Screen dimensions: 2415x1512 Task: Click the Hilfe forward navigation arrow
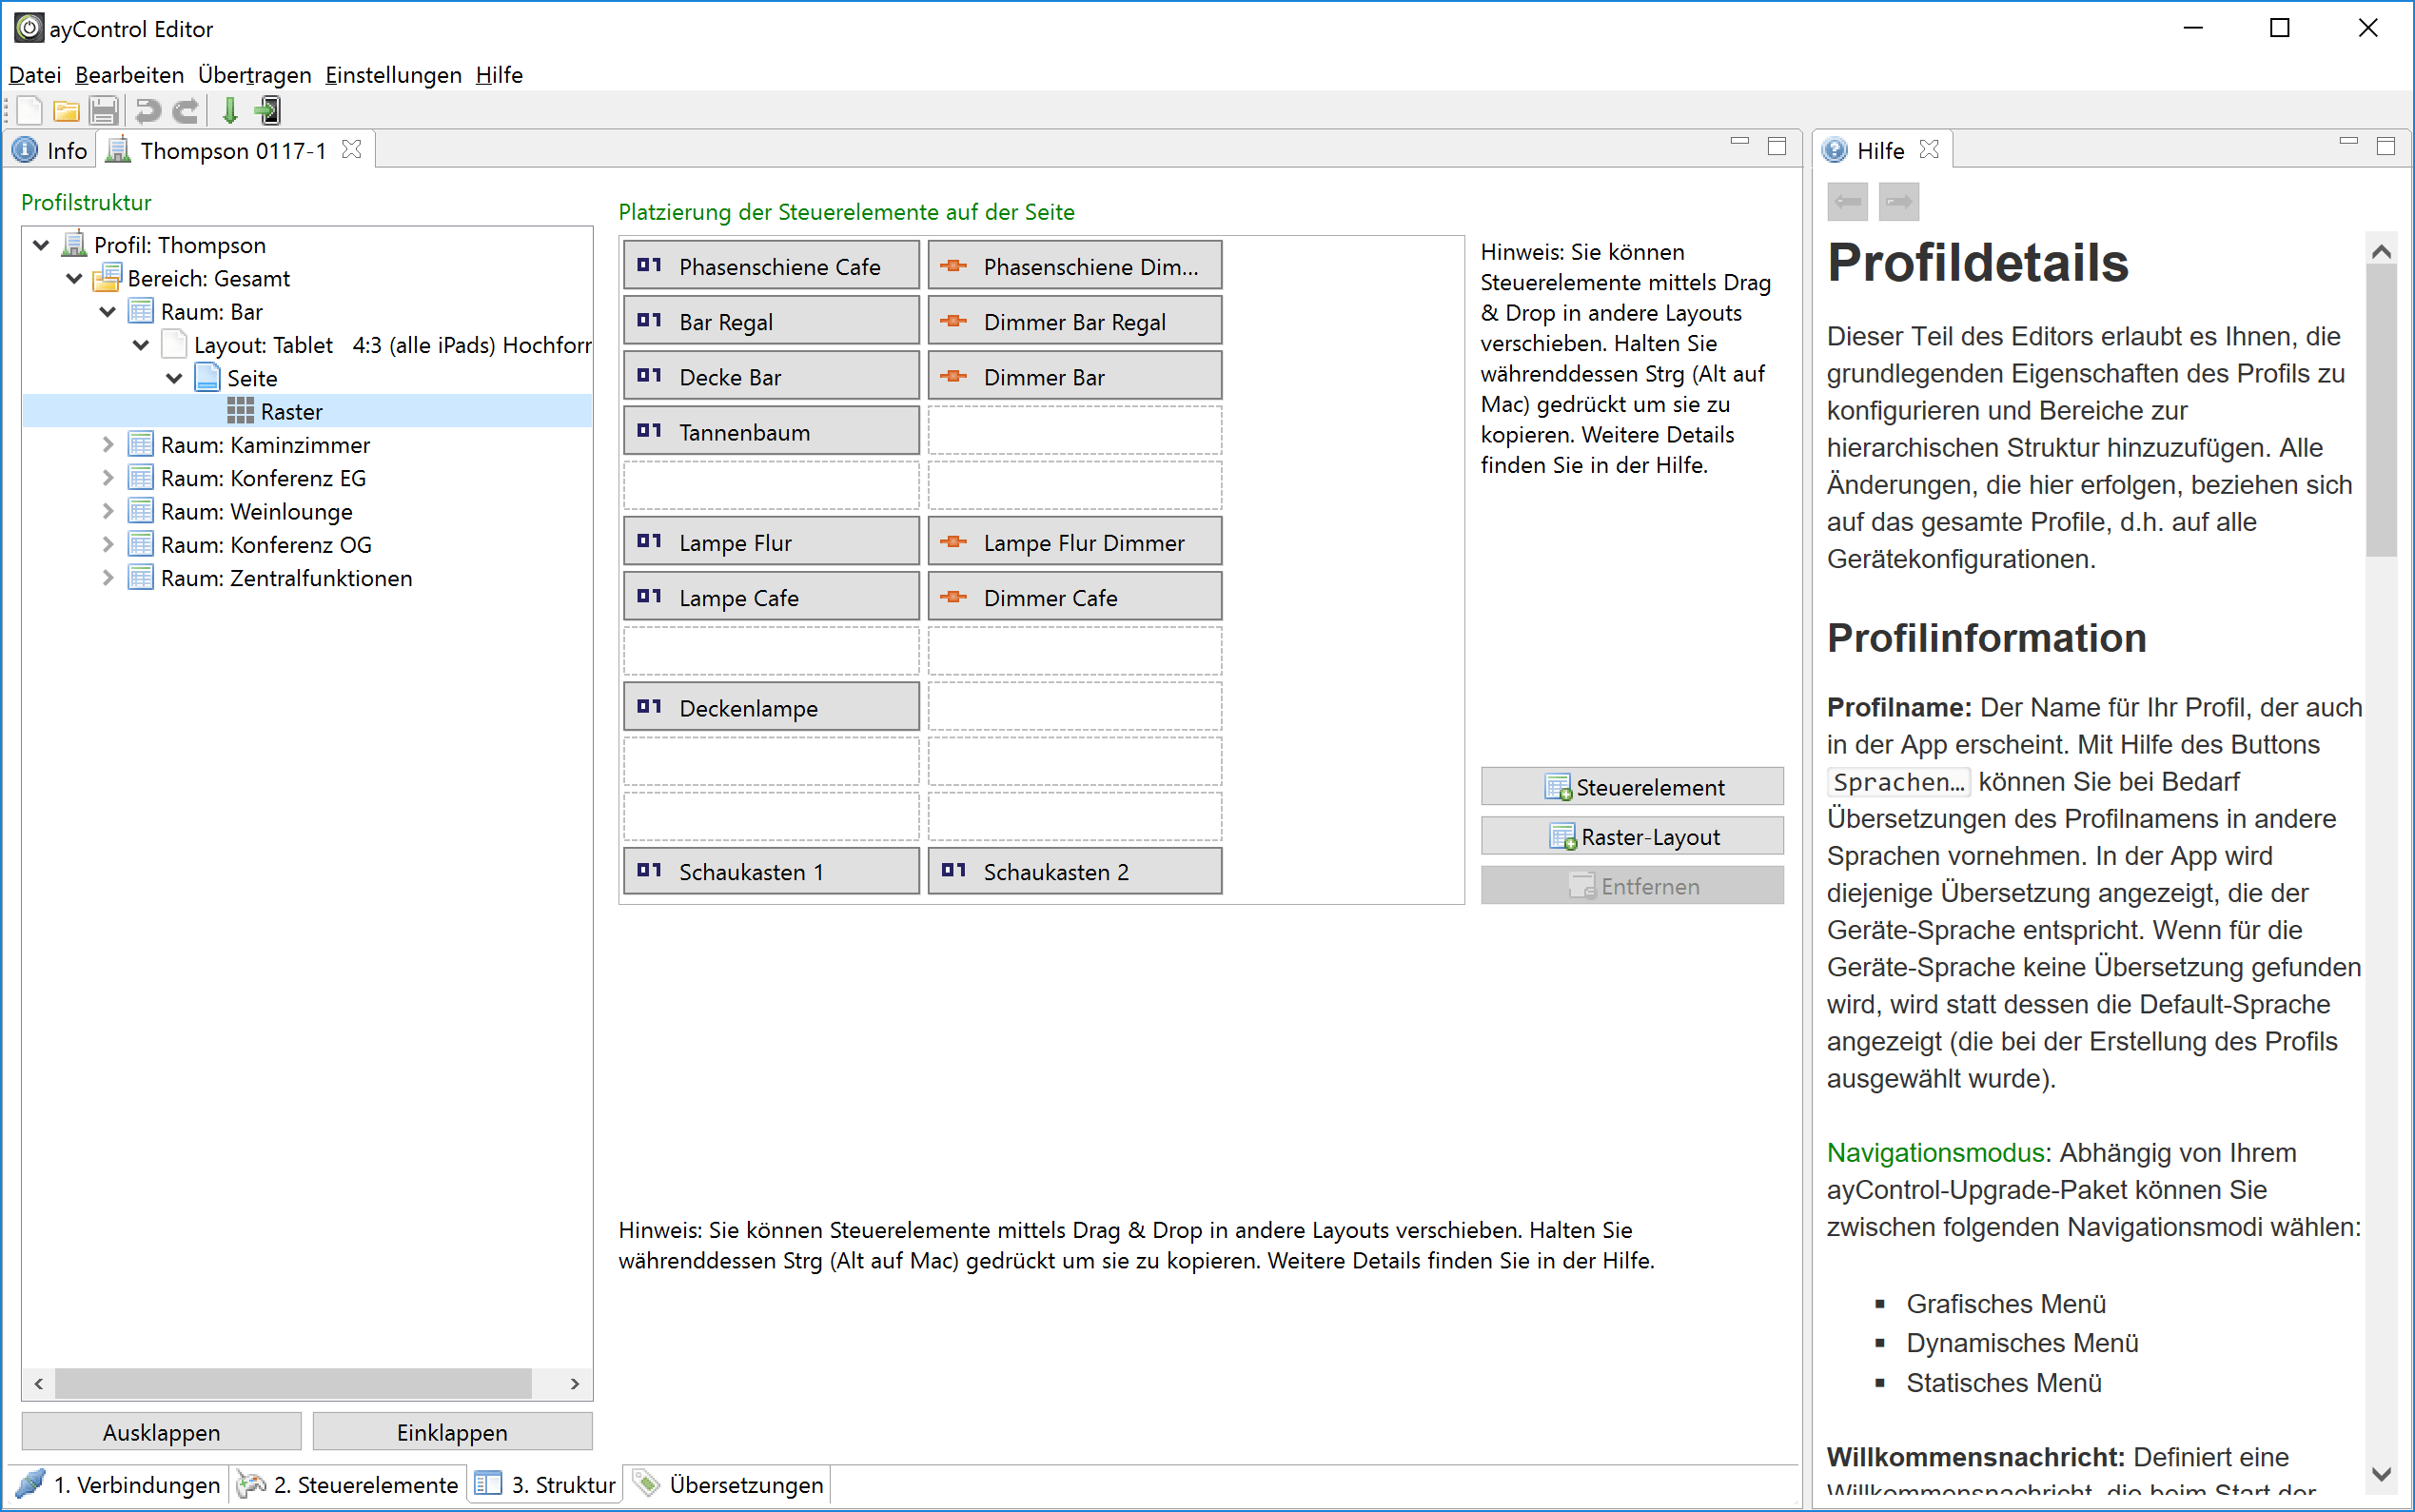click(1898, 202)
